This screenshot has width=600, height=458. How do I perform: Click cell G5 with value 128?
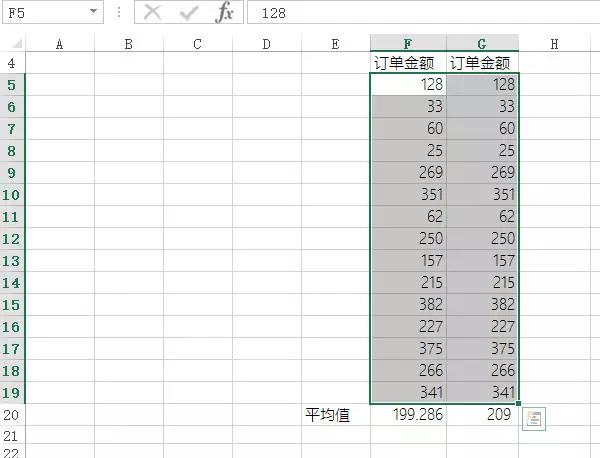482,84
